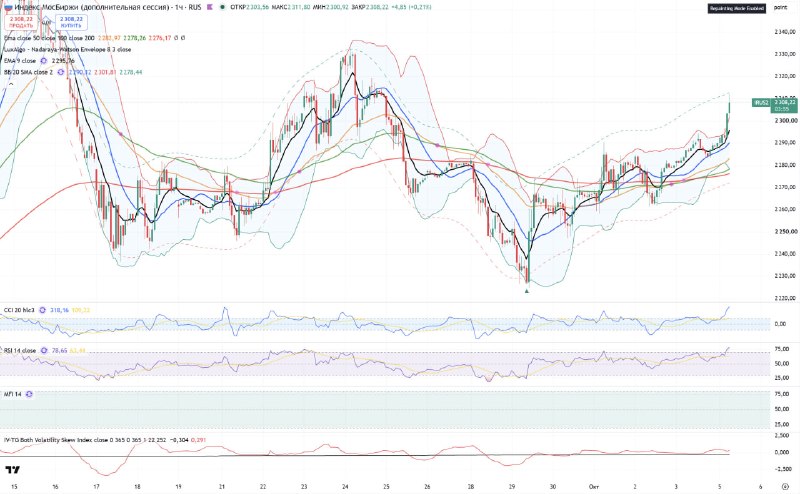Select the Ema close 50 100 200 indicator
Viewport: 800px width, 494px height.
[x=49, y=38]
